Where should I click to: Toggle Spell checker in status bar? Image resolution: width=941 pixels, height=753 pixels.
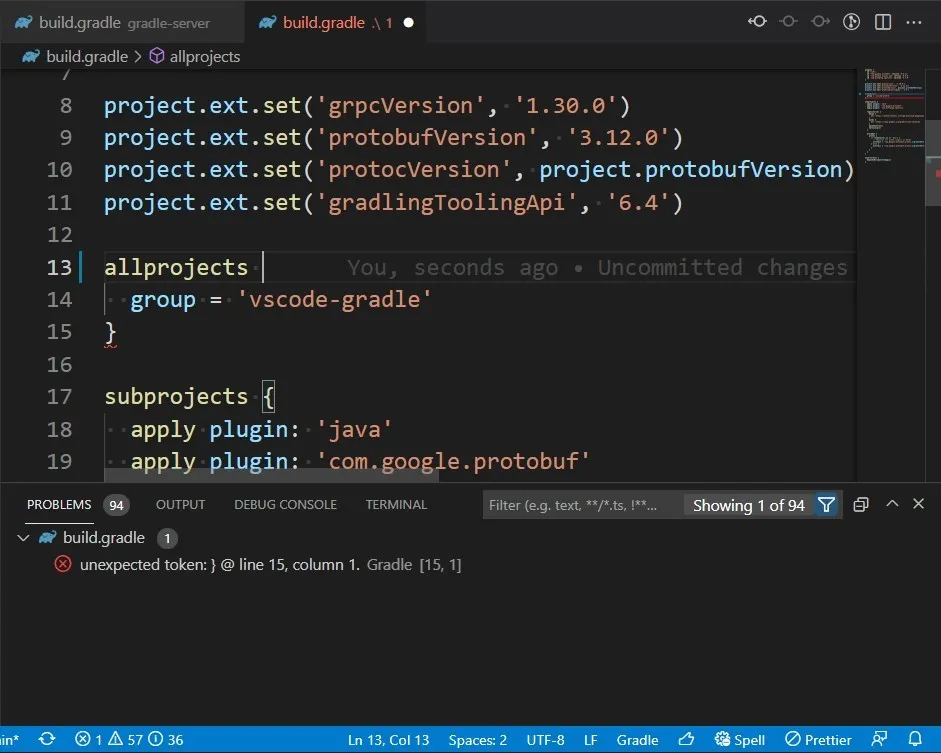[x=739, y=739]
